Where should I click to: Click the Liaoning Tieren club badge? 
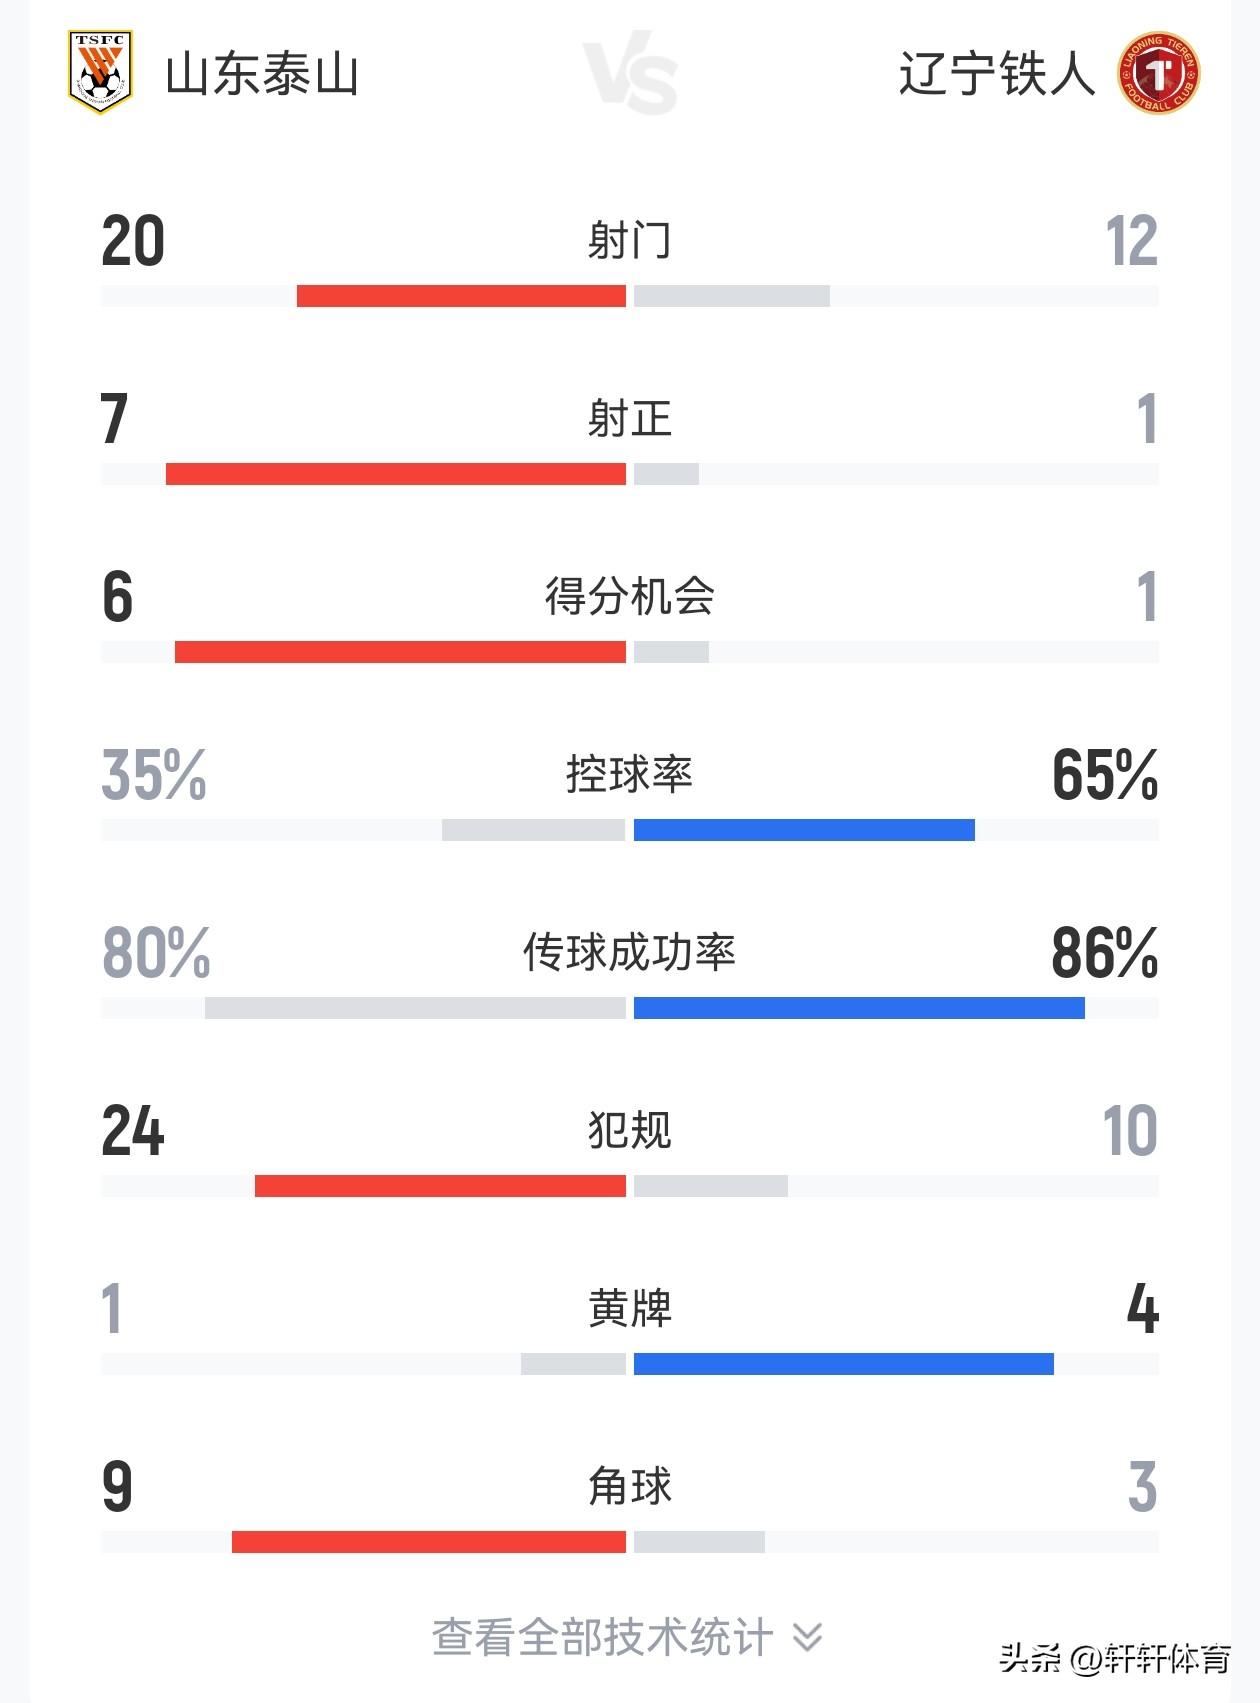1159,73
